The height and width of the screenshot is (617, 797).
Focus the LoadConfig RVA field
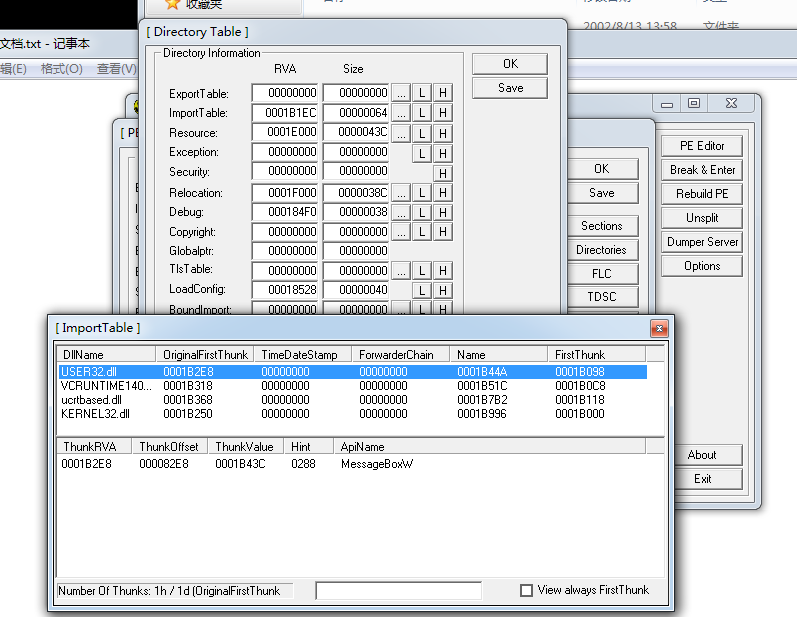pyautogui.click(x=285, y=290)
